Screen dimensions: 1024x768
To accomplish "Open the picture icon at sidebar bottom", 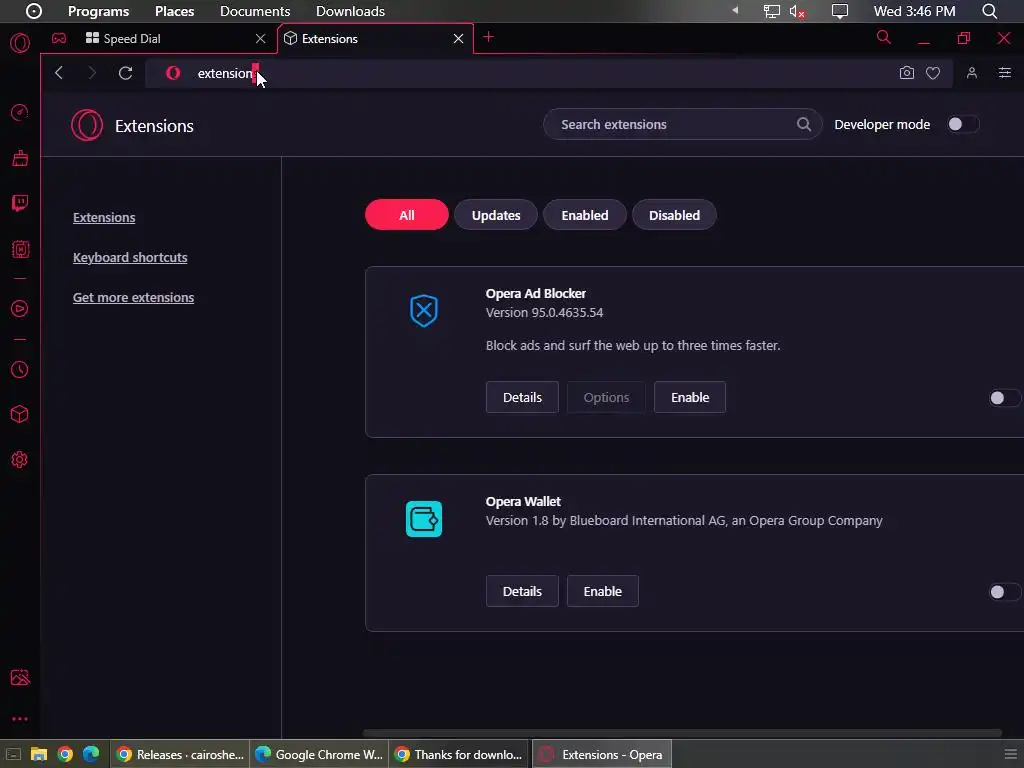I will click(20, 678).
